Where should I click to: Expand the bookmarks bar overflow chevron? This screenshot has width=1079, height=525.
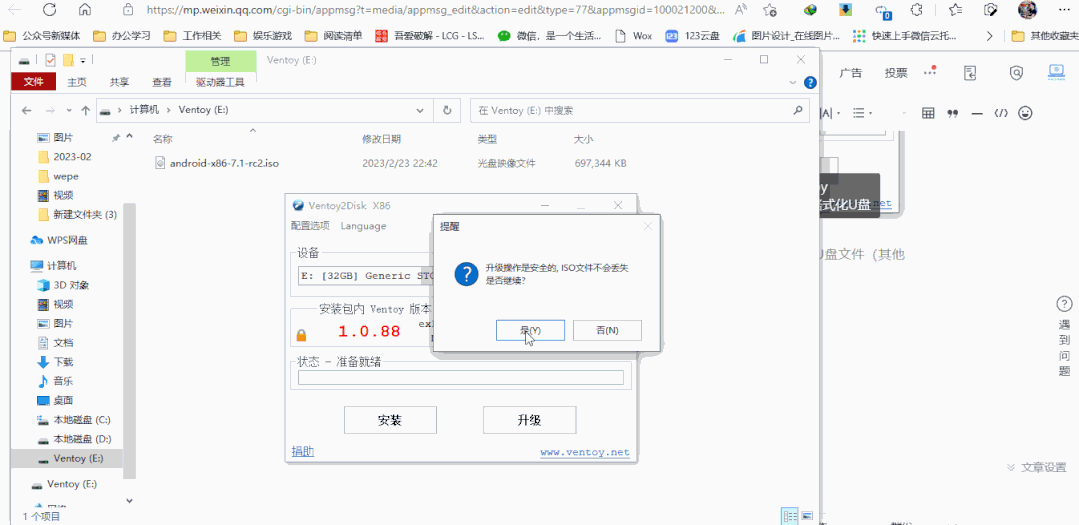point(990,36)
